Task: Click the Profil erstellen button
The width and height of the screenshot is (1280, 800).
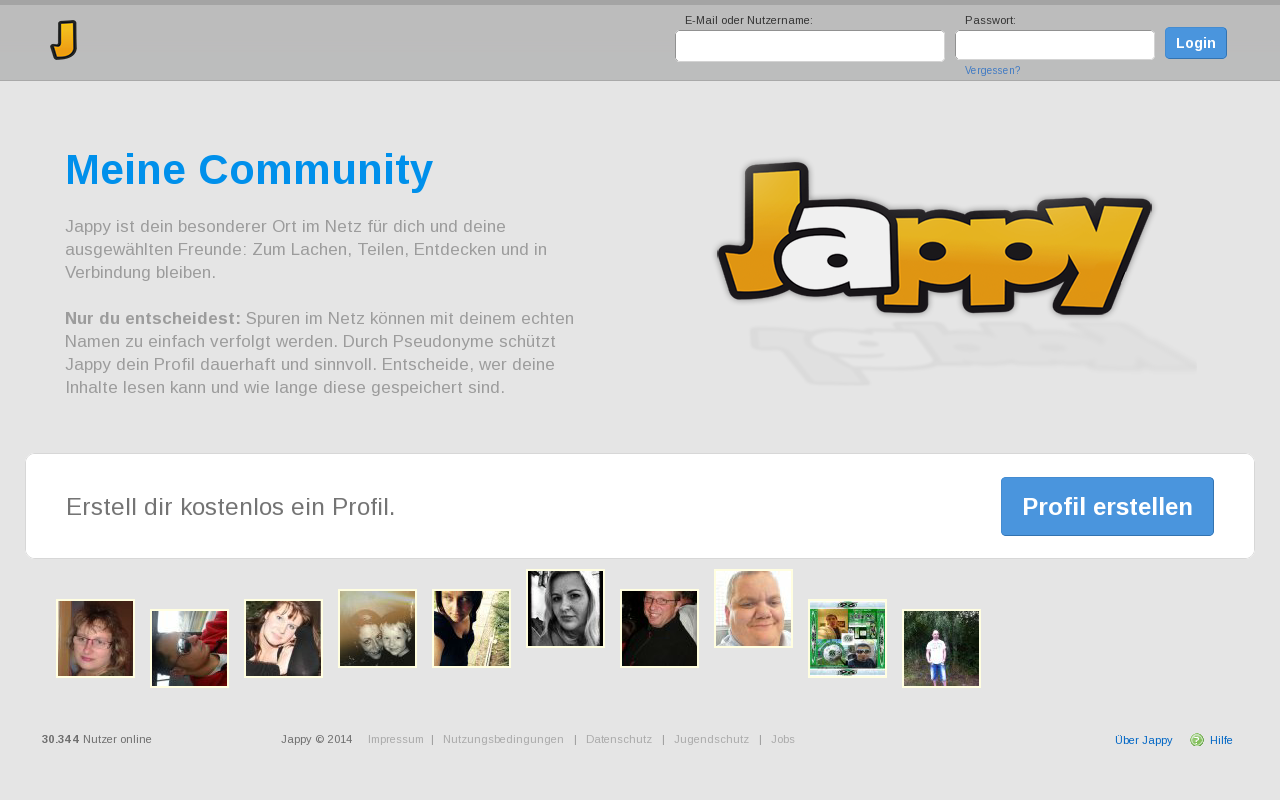Action: tap(1107, 506)
